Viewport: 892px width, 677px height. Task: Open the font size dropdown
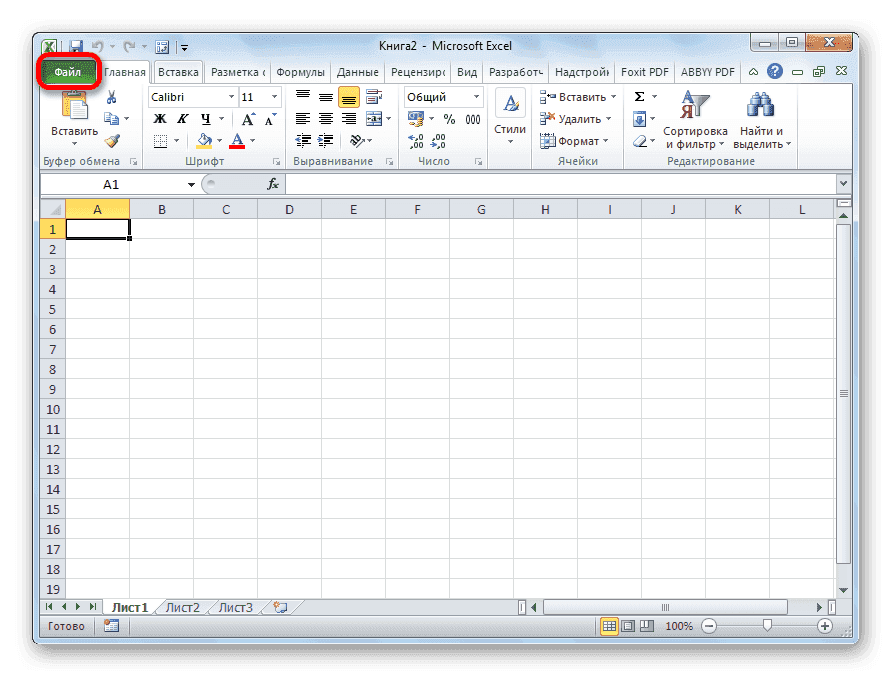coord(273,96)
